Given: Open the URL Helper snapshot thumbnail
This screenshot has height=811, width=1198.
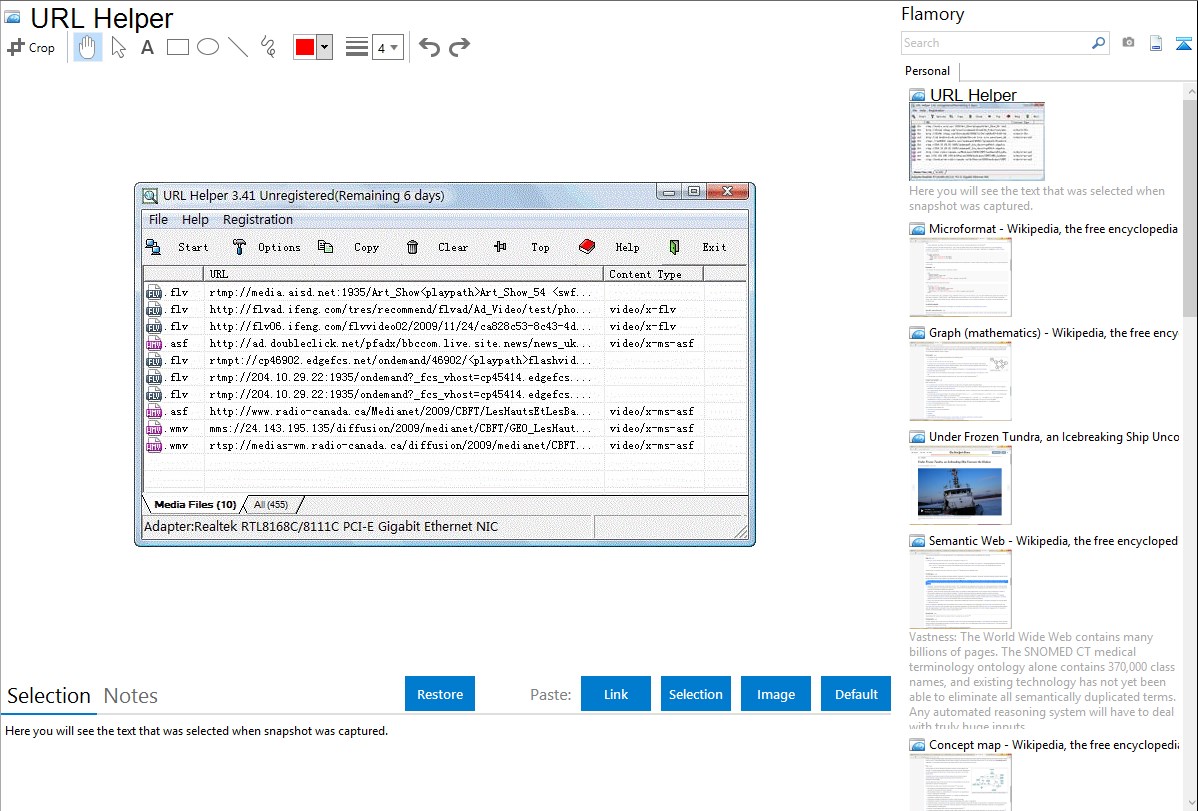Looking at the screenshot, I should [976, 143].
